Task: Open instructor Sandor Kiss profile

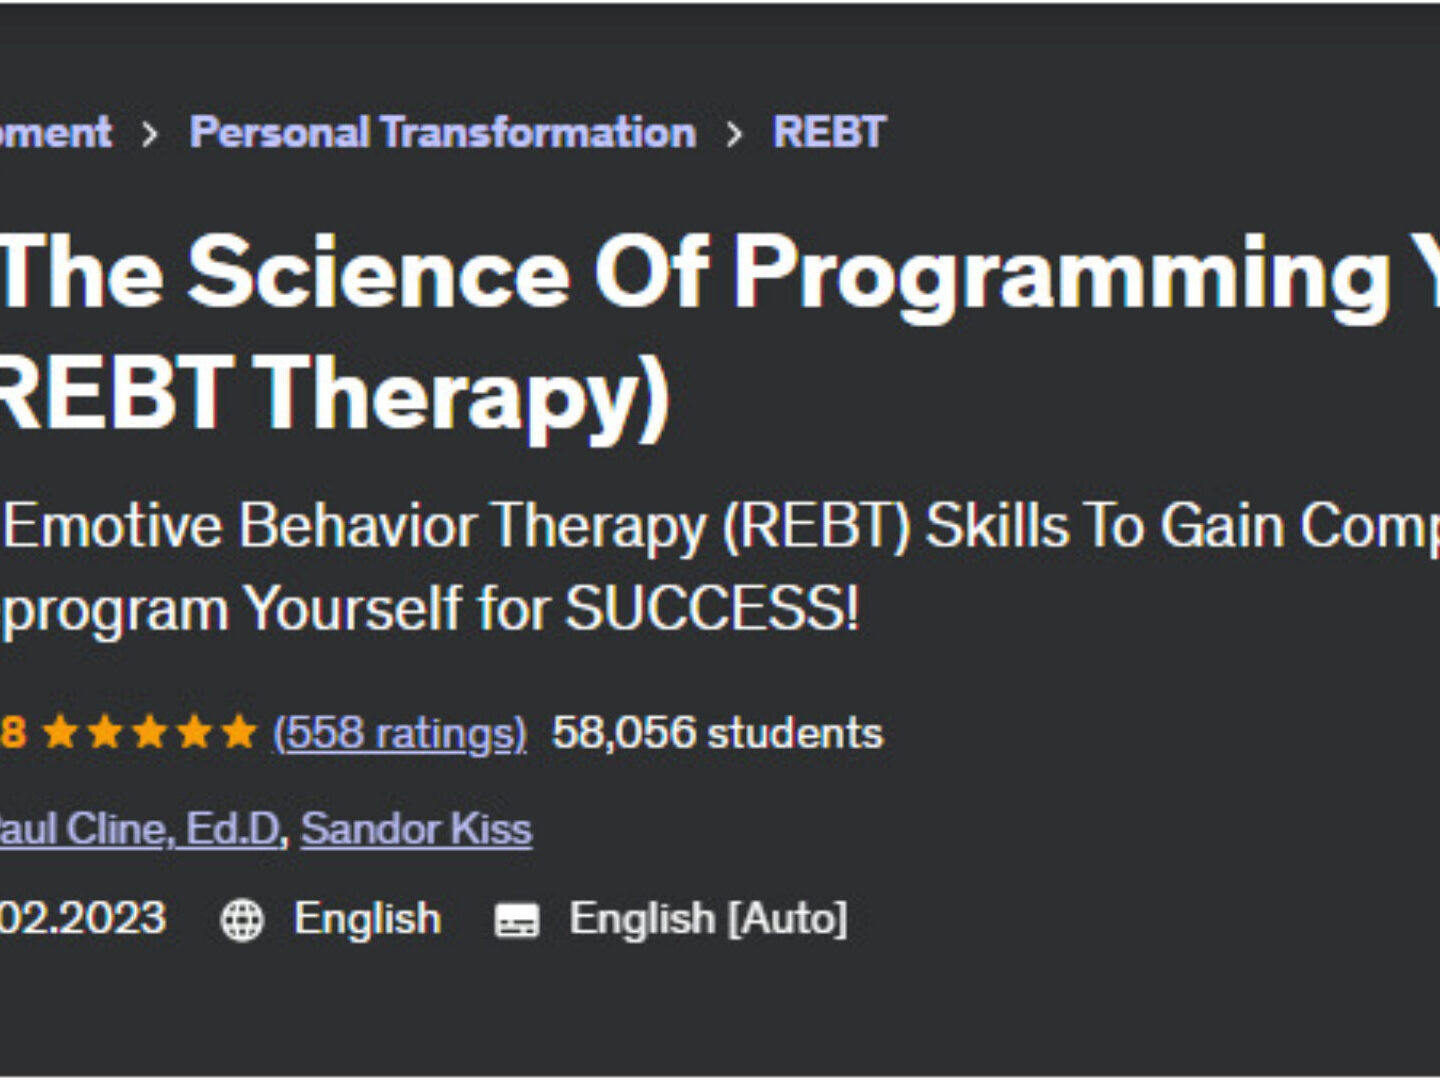Action: coord(416,829)
